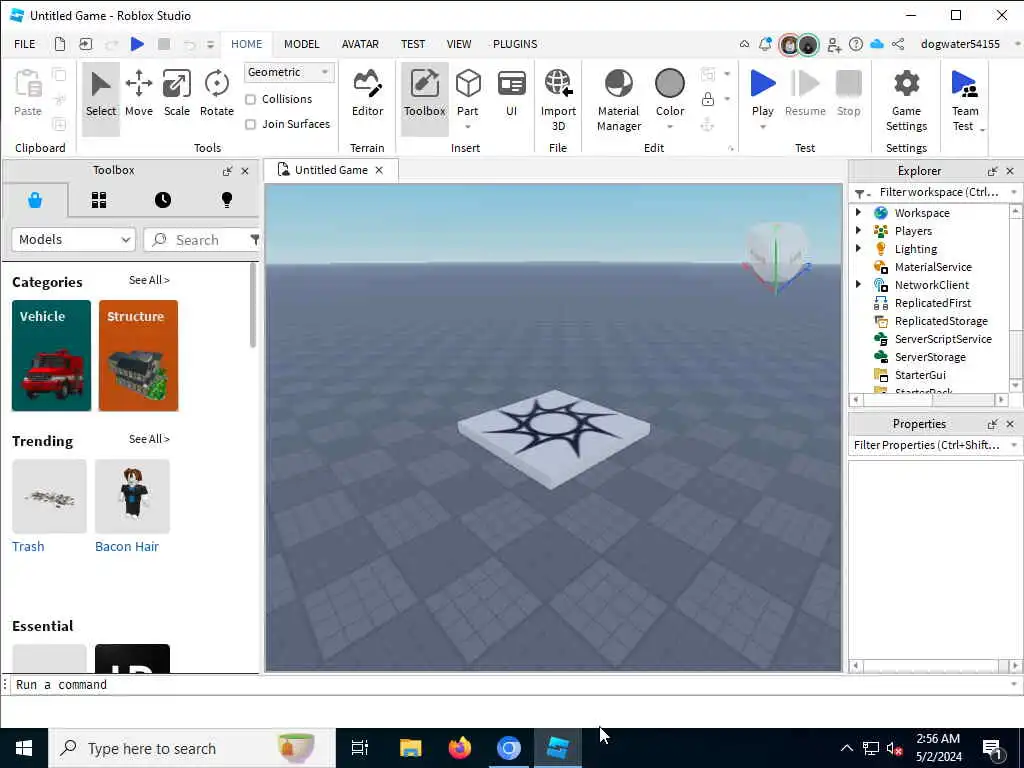This screenshot has height=768, width=1024.
Task: Open Toolbox Marketplace bag tab
Action: 35,200
